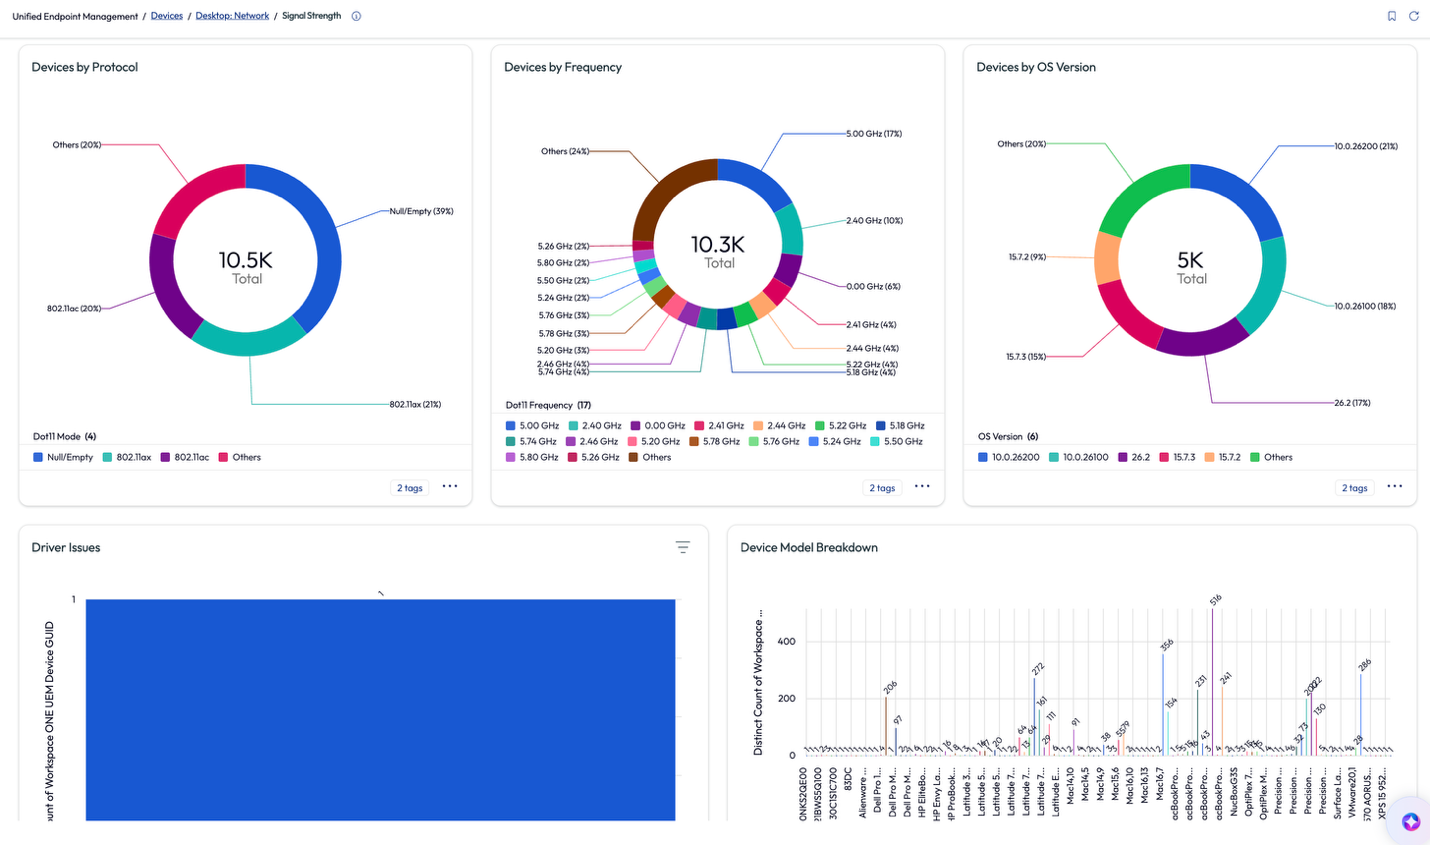Open the filter icon in Driver Issues
Image resolution: width=1430 pixels, height=845 pixels.
point(683,547)
